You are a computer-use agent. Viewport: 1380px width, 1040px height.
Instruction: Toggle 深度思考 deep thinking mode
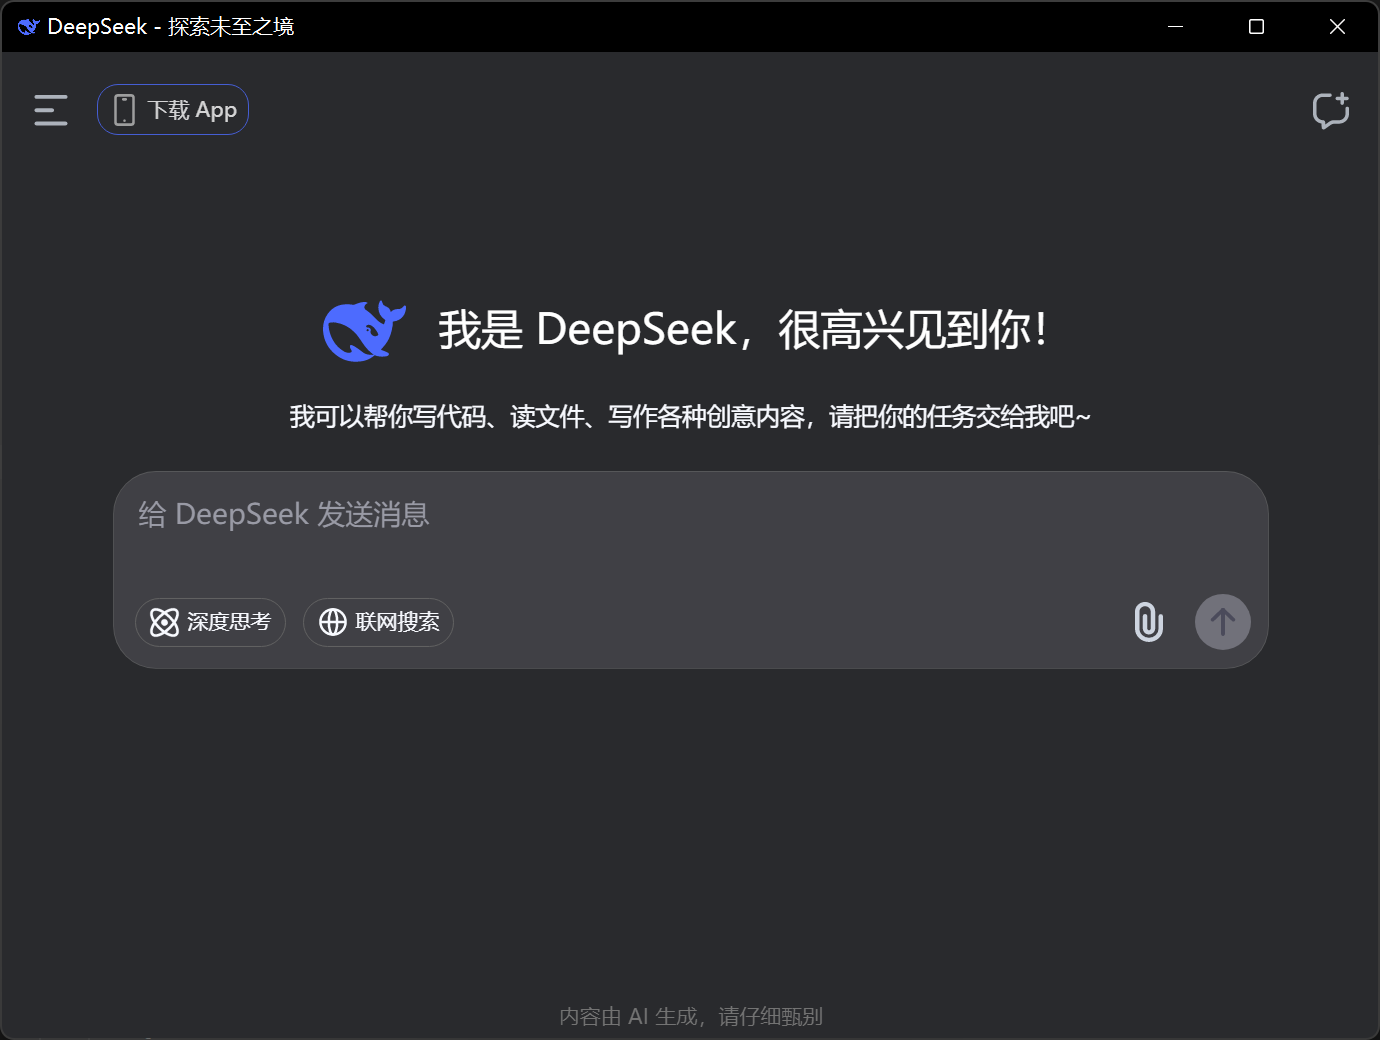(x=210, y=622)
